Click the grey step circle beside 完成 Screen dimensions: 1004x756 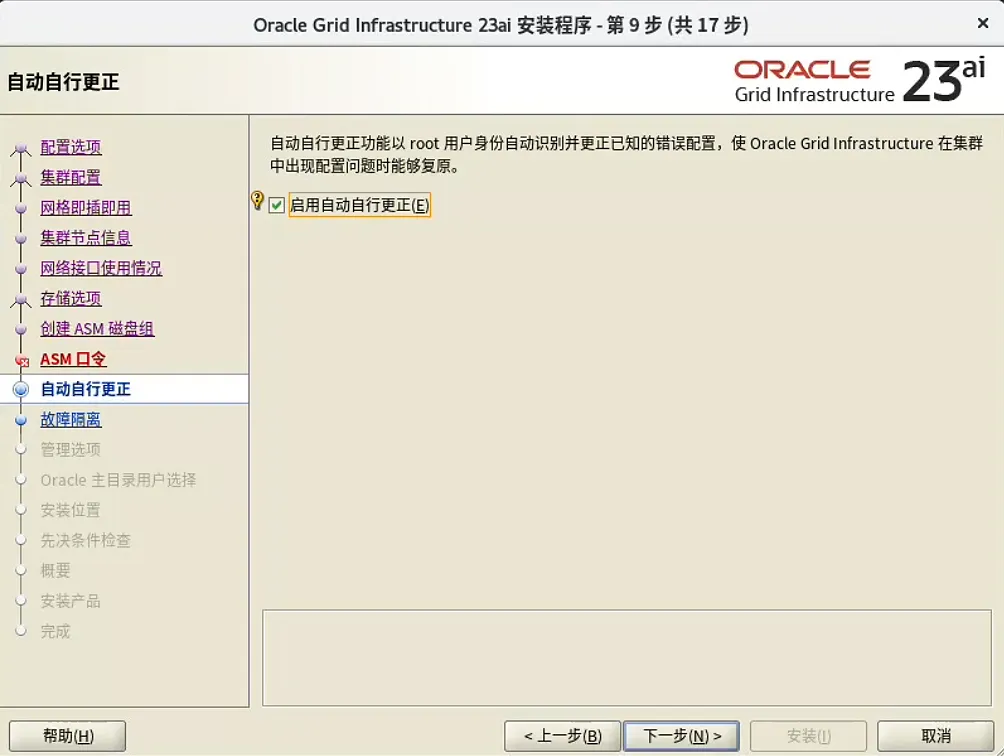point(22,631)
